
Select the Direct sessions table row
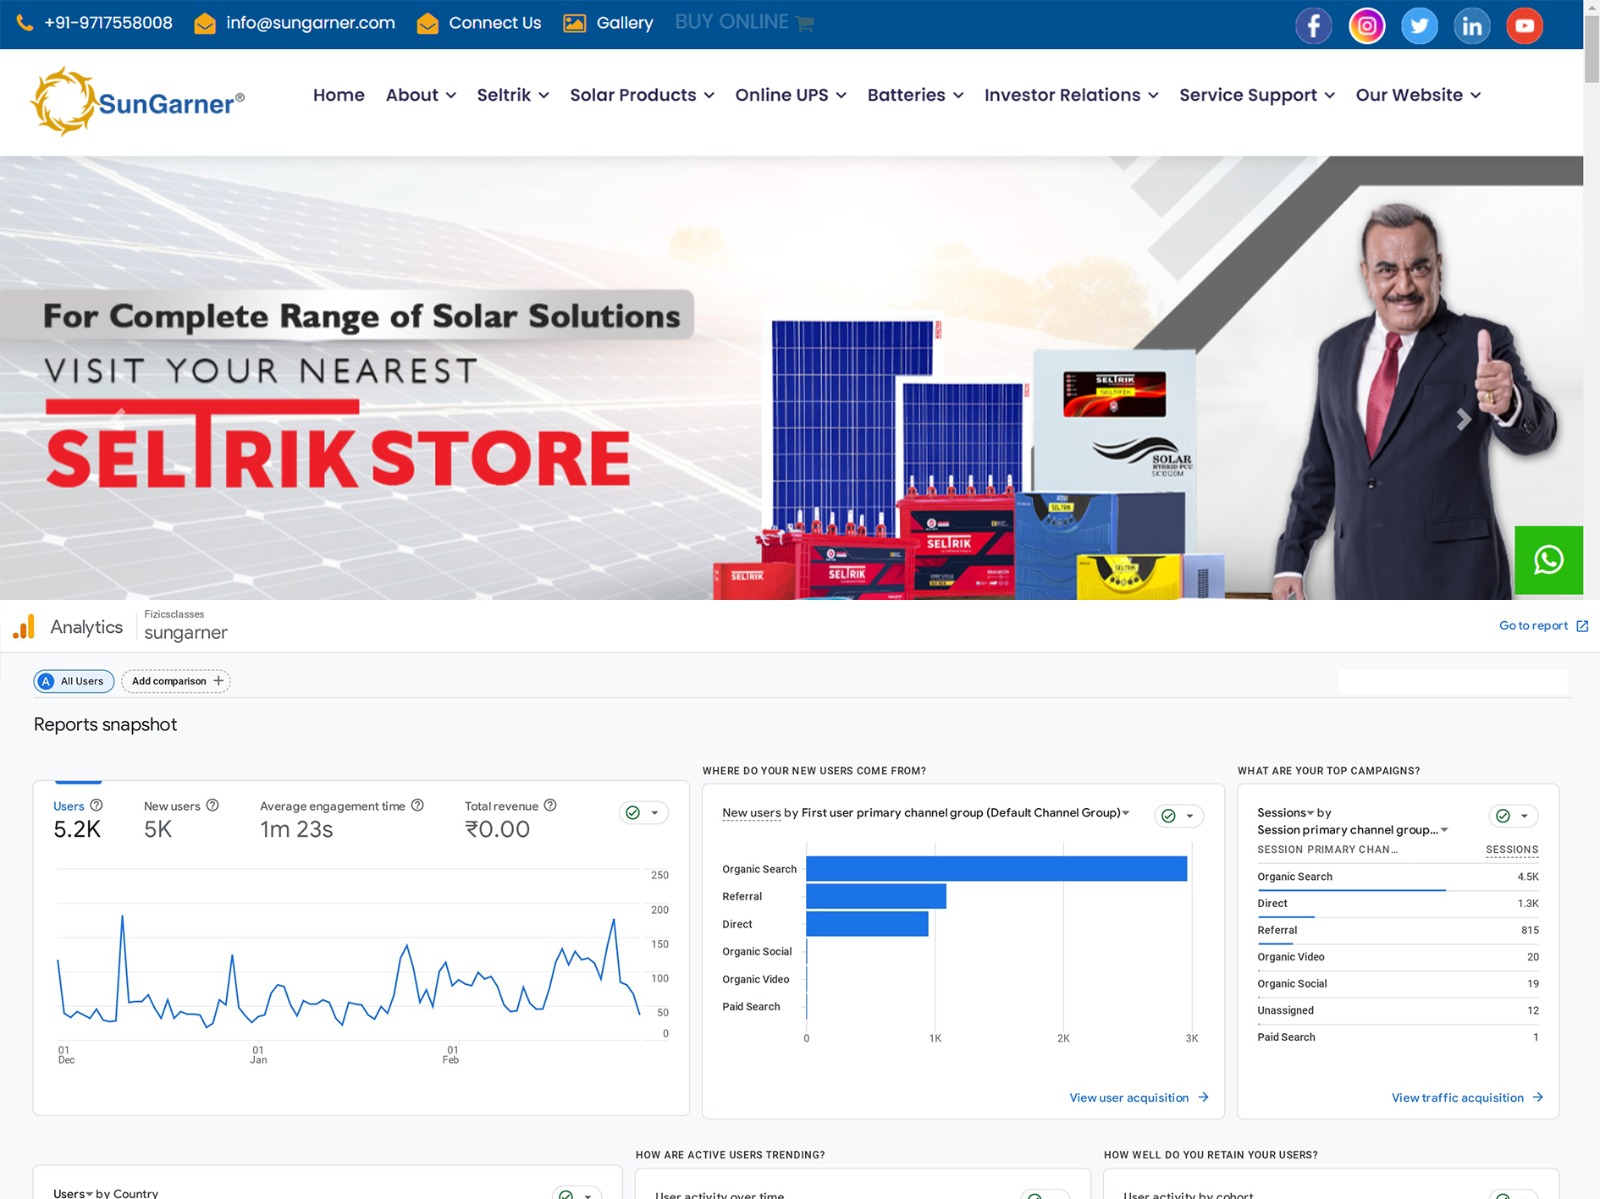(x=1398, y=904)
